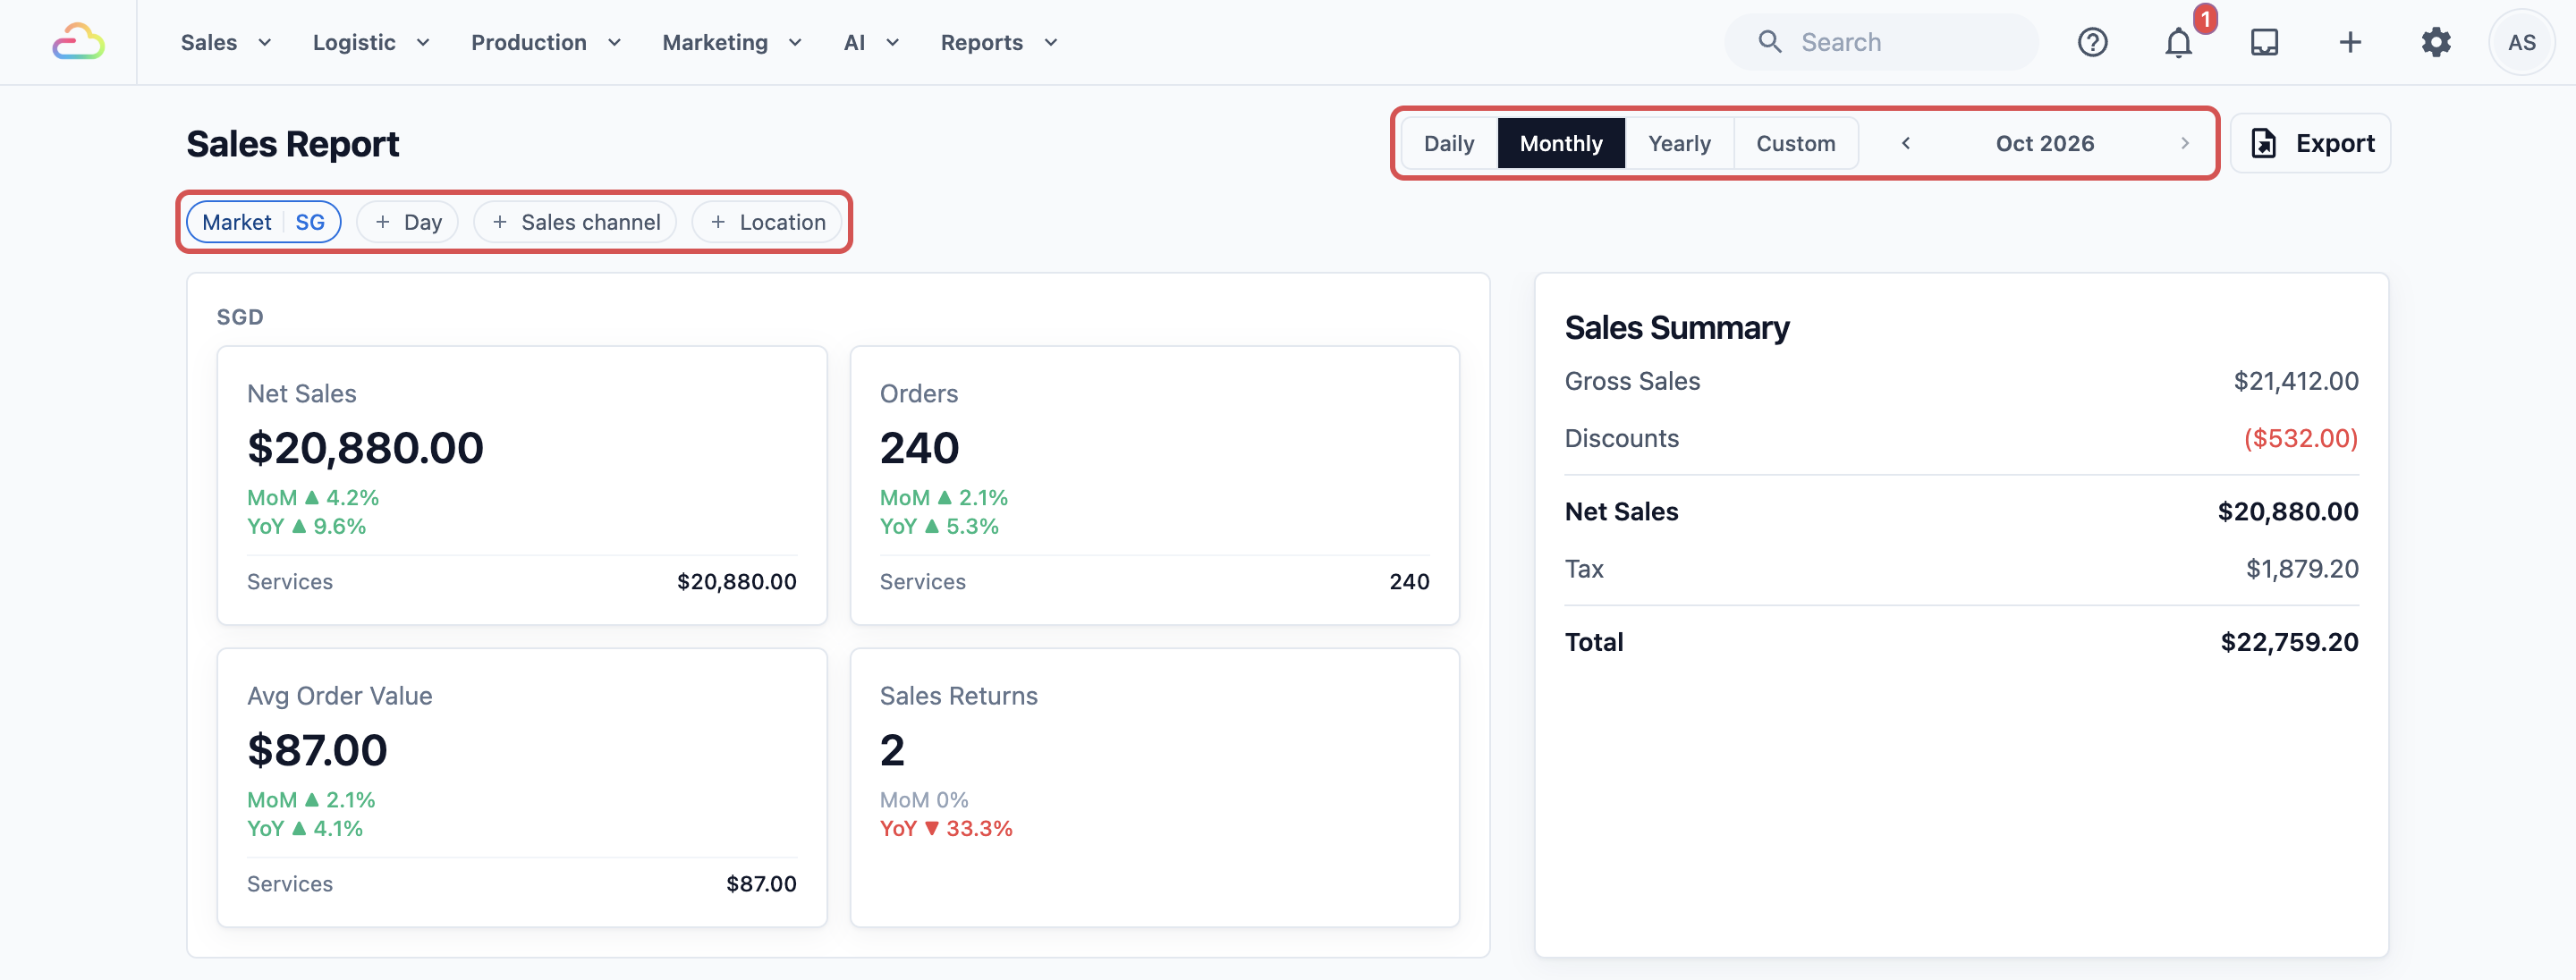Open the AS user avatar
2576x980 pixels.
[x=2521, y=42]
